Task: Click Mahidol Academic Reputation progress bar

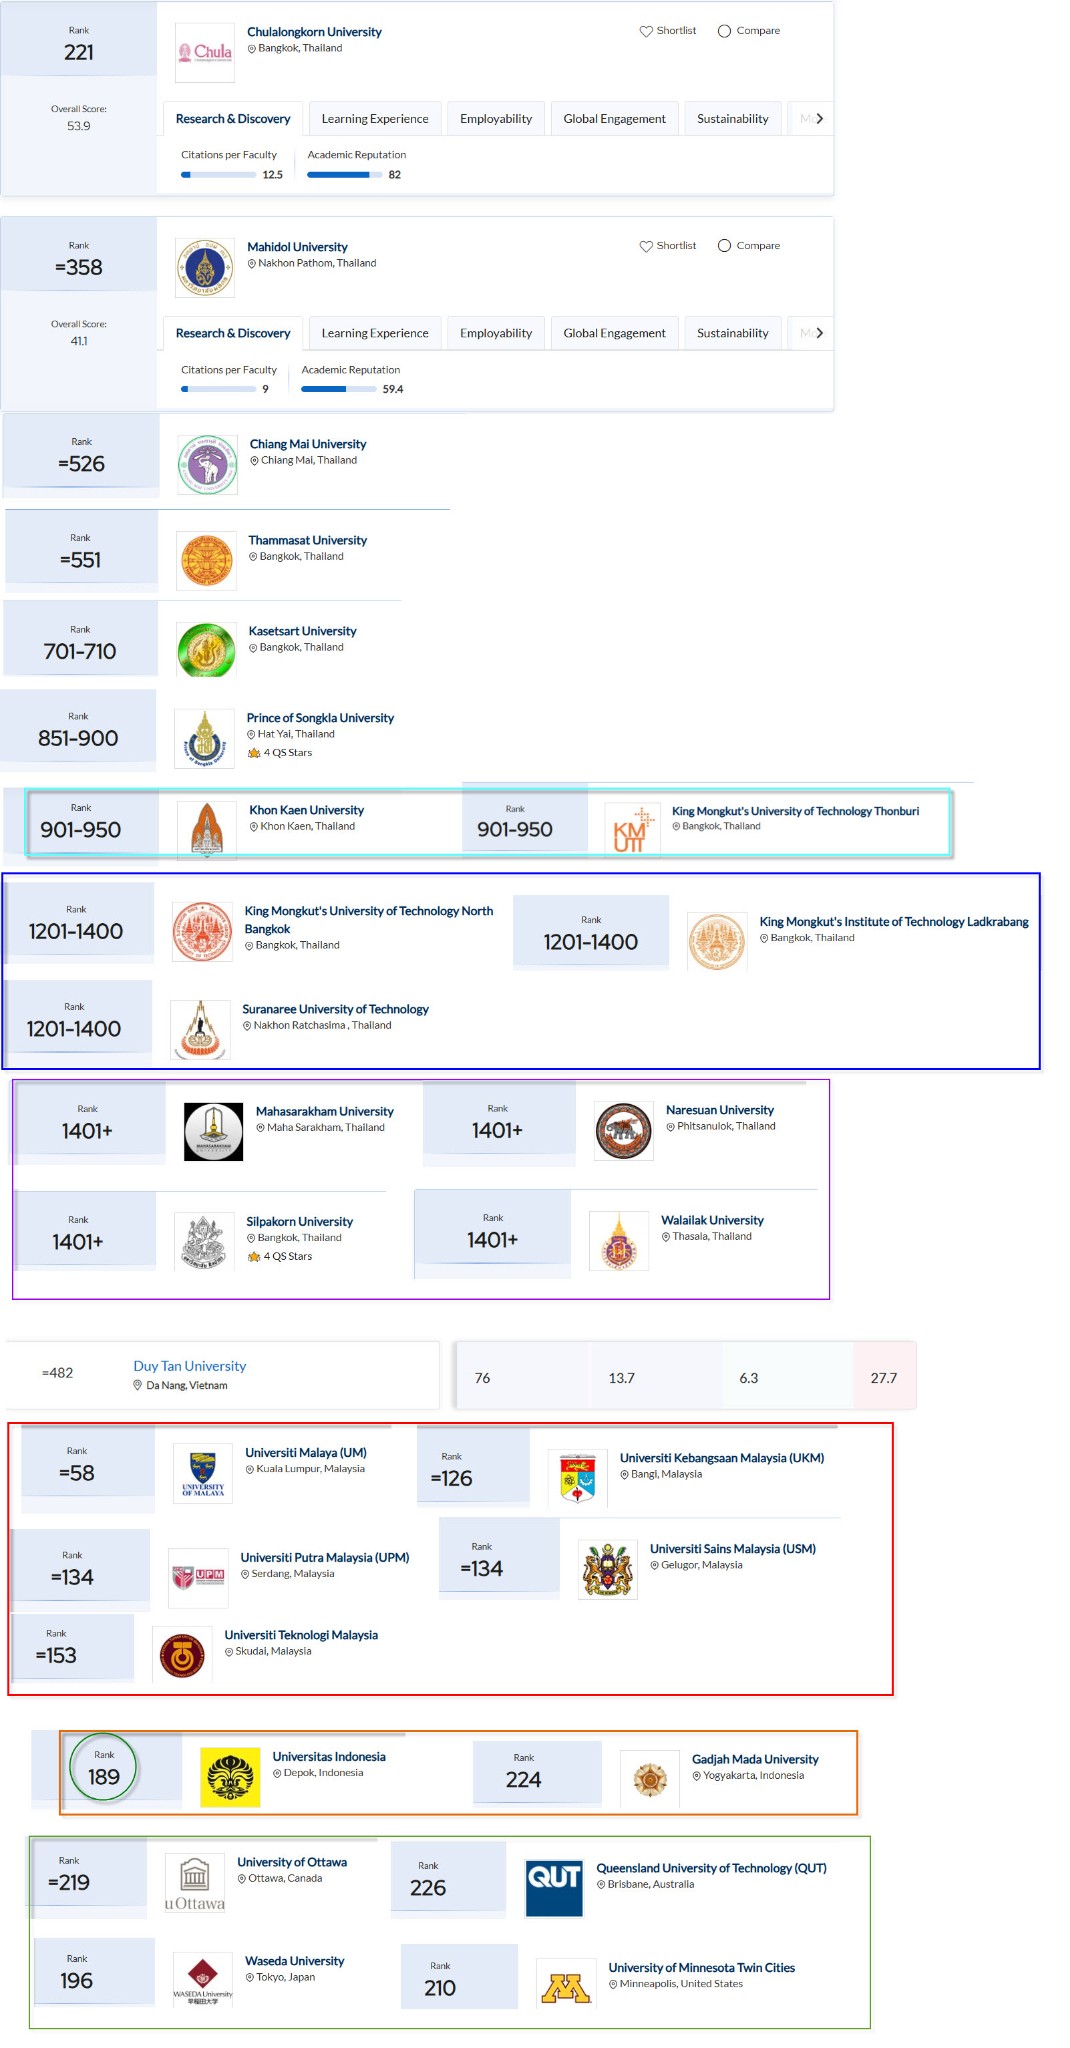Action: [339, 390]
